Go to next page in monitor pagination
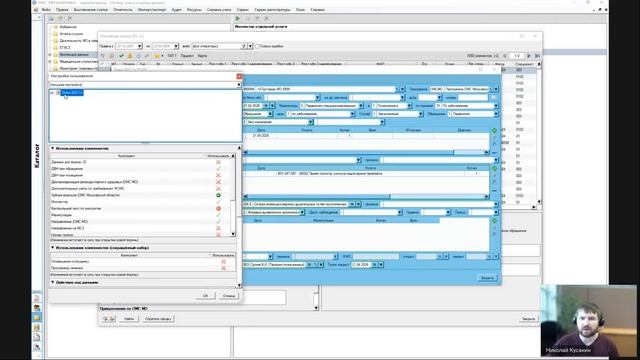The height and width of the screenshot is (360, 640). pos(529,56)
